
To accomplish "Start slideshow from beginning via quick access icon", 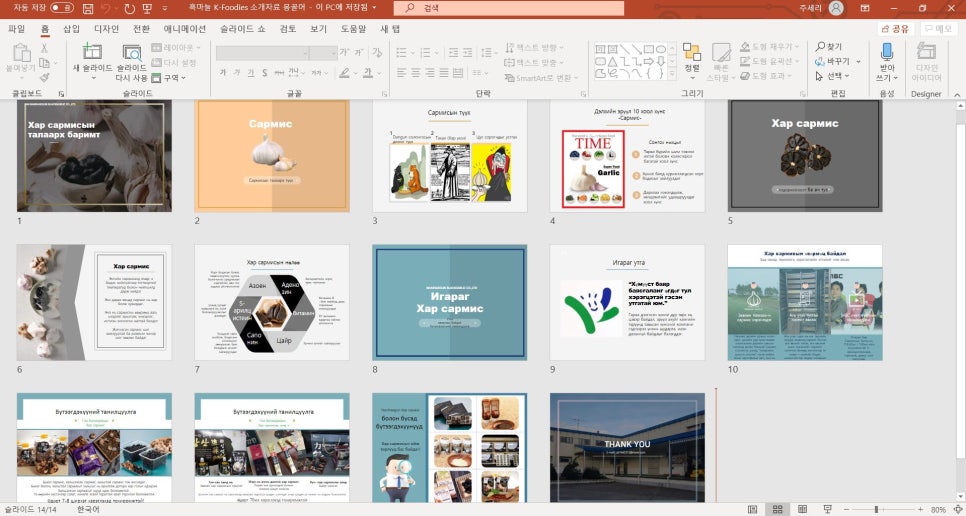I will 147,9.
